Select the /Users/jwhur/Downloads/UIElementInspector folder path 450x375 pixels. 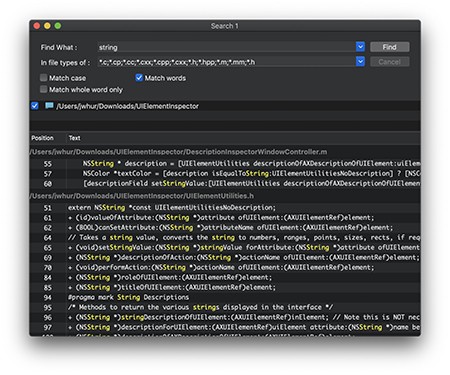pos(127,106)
